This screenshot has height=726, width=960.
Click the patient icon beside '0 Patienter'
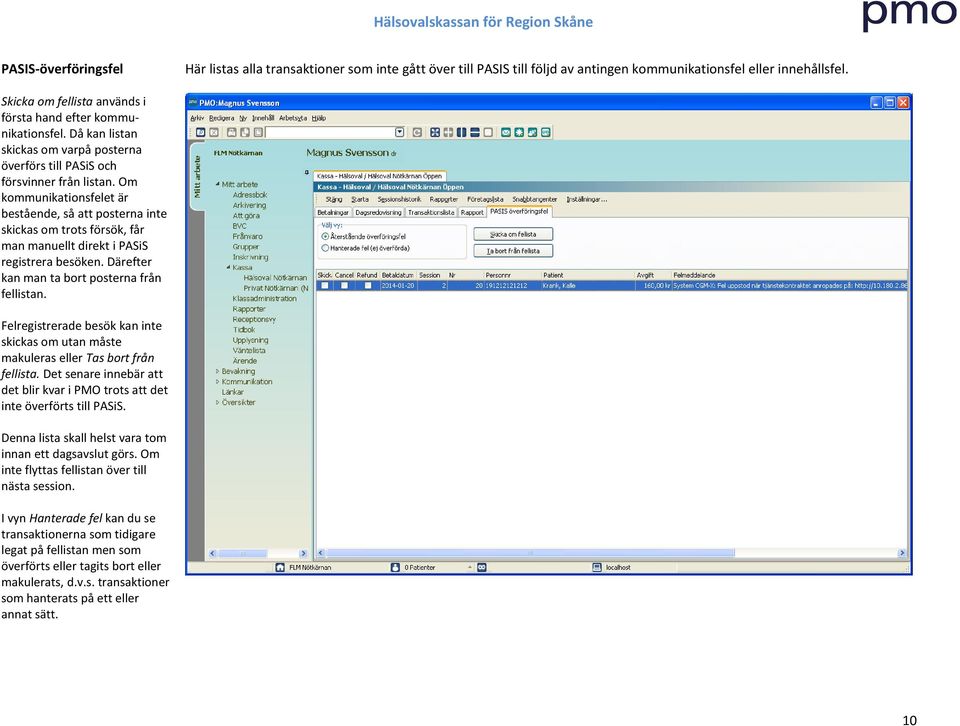396,567
